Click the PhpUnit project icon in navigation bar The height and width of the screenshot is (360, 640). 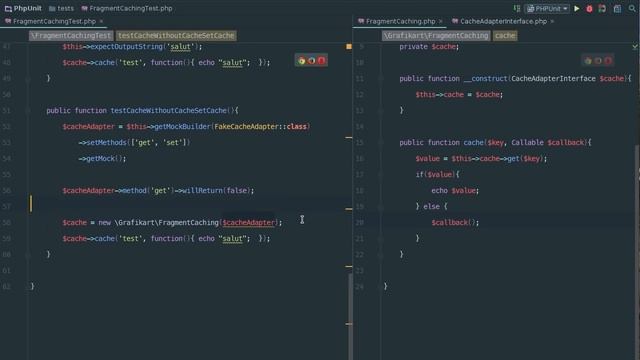click(x=8, y=8)
